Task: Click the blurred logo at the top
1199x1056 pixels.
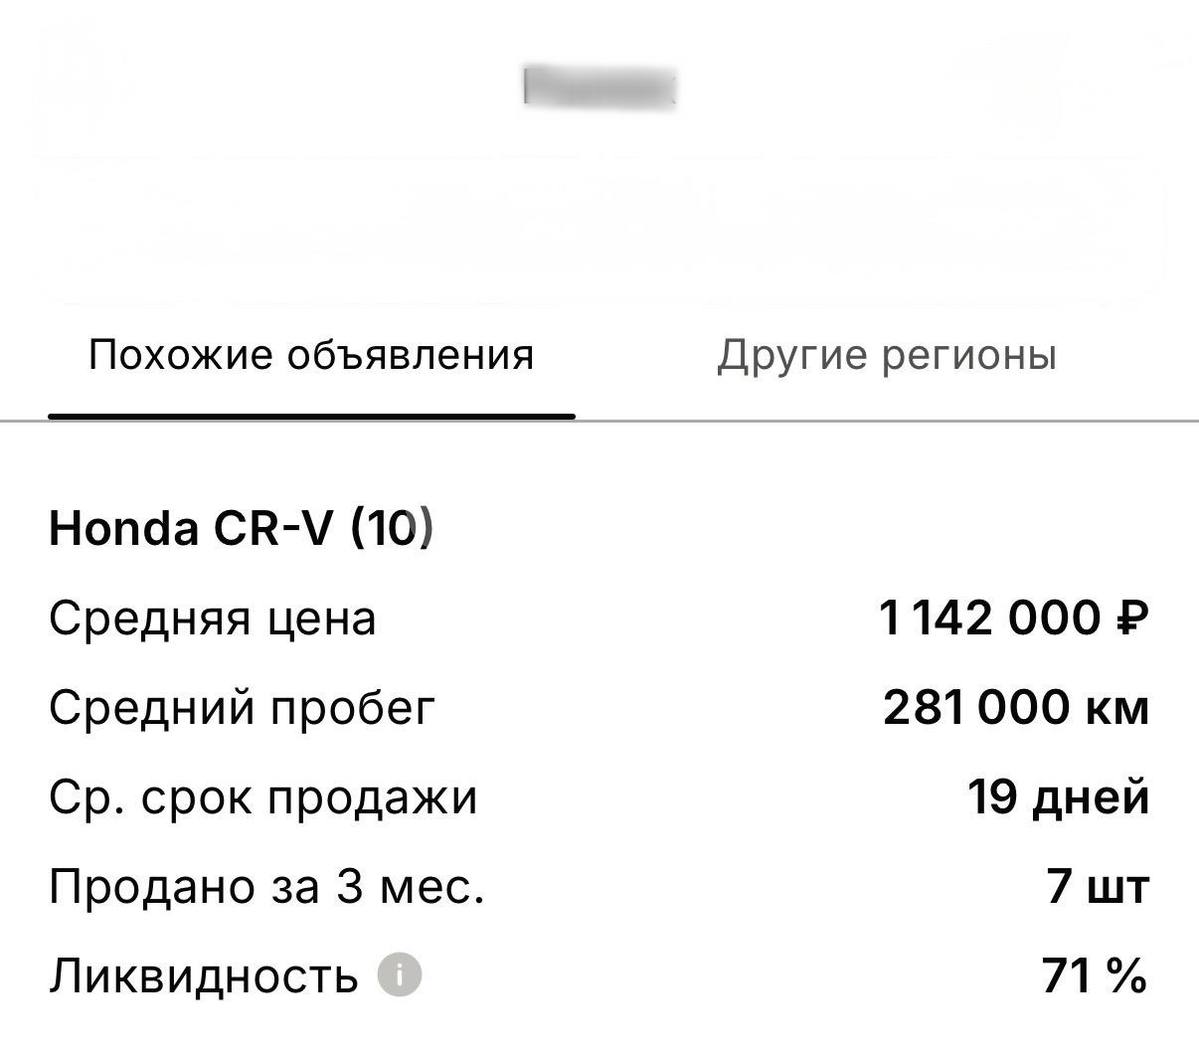Action: pos(598,85)
